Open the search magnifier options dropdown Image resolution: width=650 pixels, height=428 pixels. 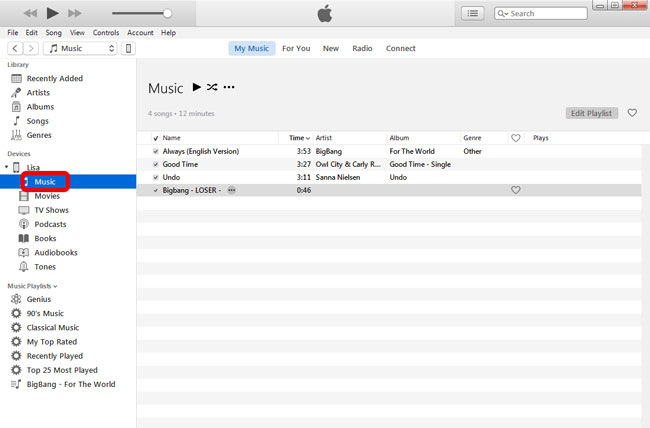(x=503, y=13)
